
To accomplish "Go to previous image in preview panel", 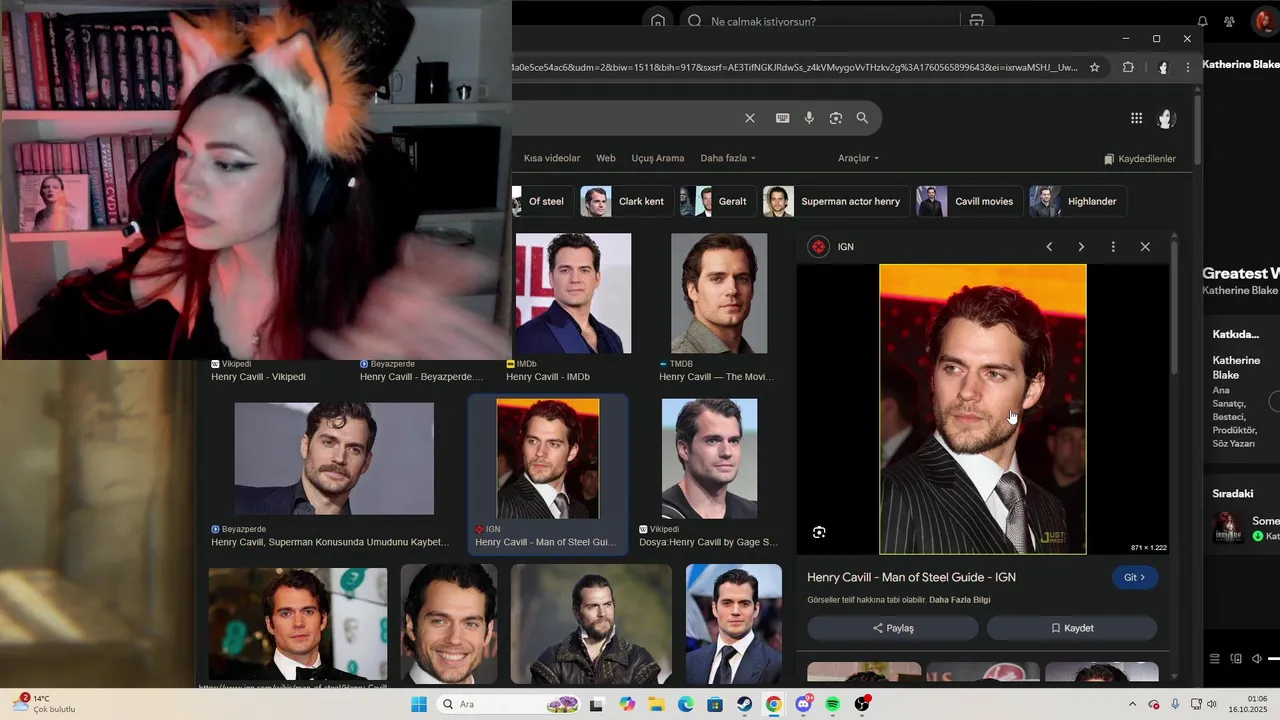I will point(1049,247).
